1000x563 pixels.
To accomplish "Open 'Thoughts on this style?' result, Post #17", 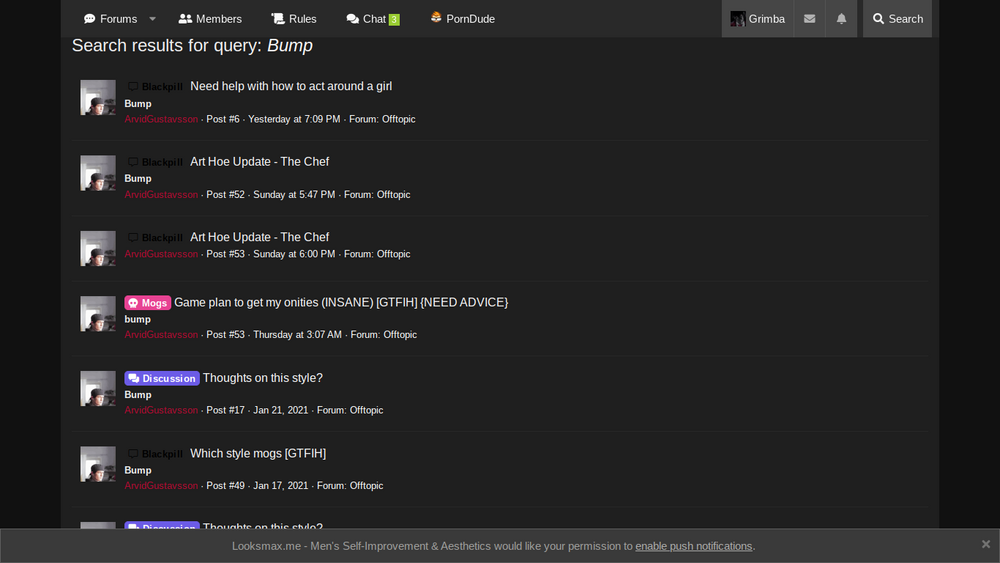I will 263,378.
